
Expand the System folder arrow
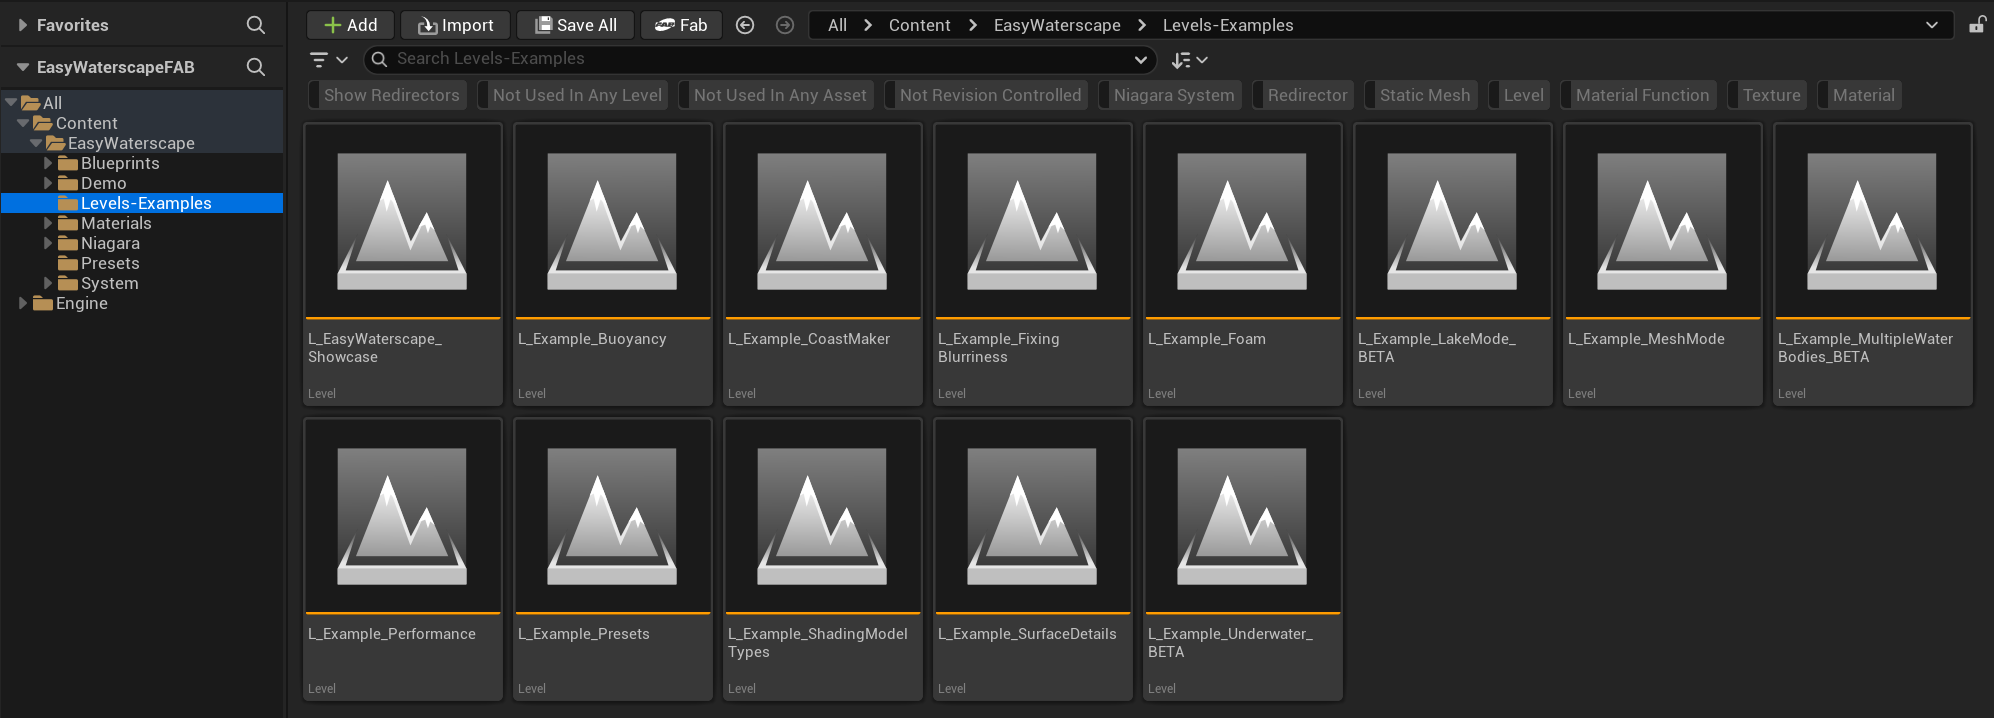pos(48,283)
